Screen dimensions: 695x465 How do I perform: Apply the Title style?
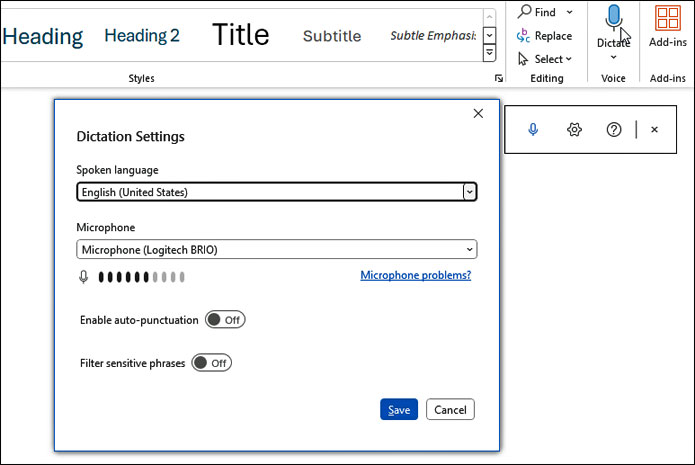[x=240, y=35]
